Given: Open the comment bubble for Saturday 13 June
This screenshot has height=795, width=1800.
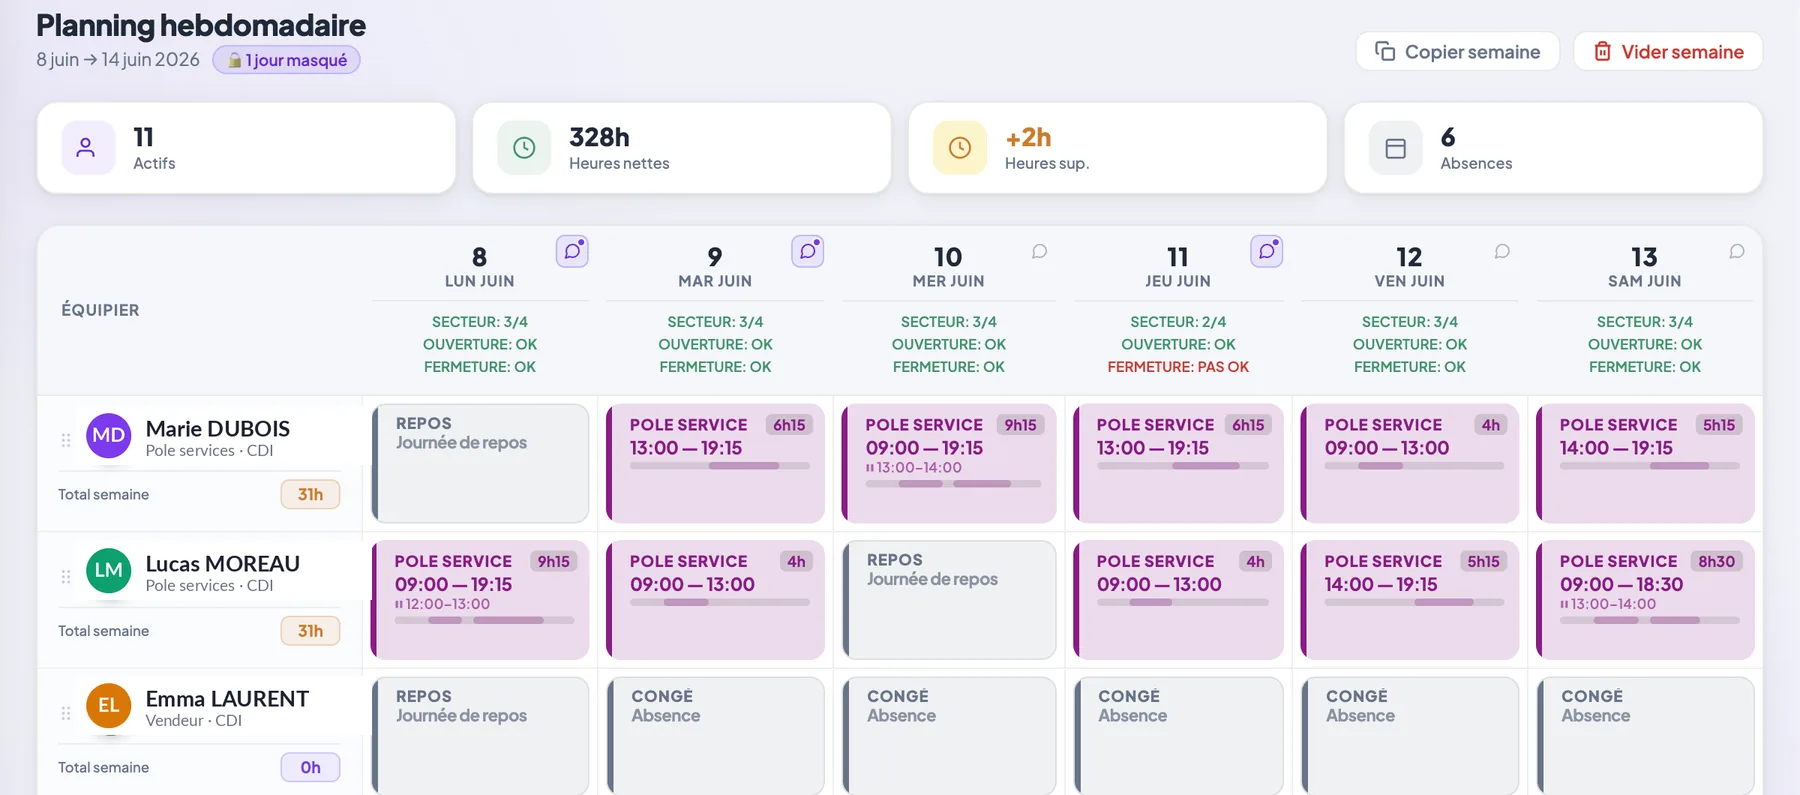Looking at the screenshot, I should (x=1737, y=251).
